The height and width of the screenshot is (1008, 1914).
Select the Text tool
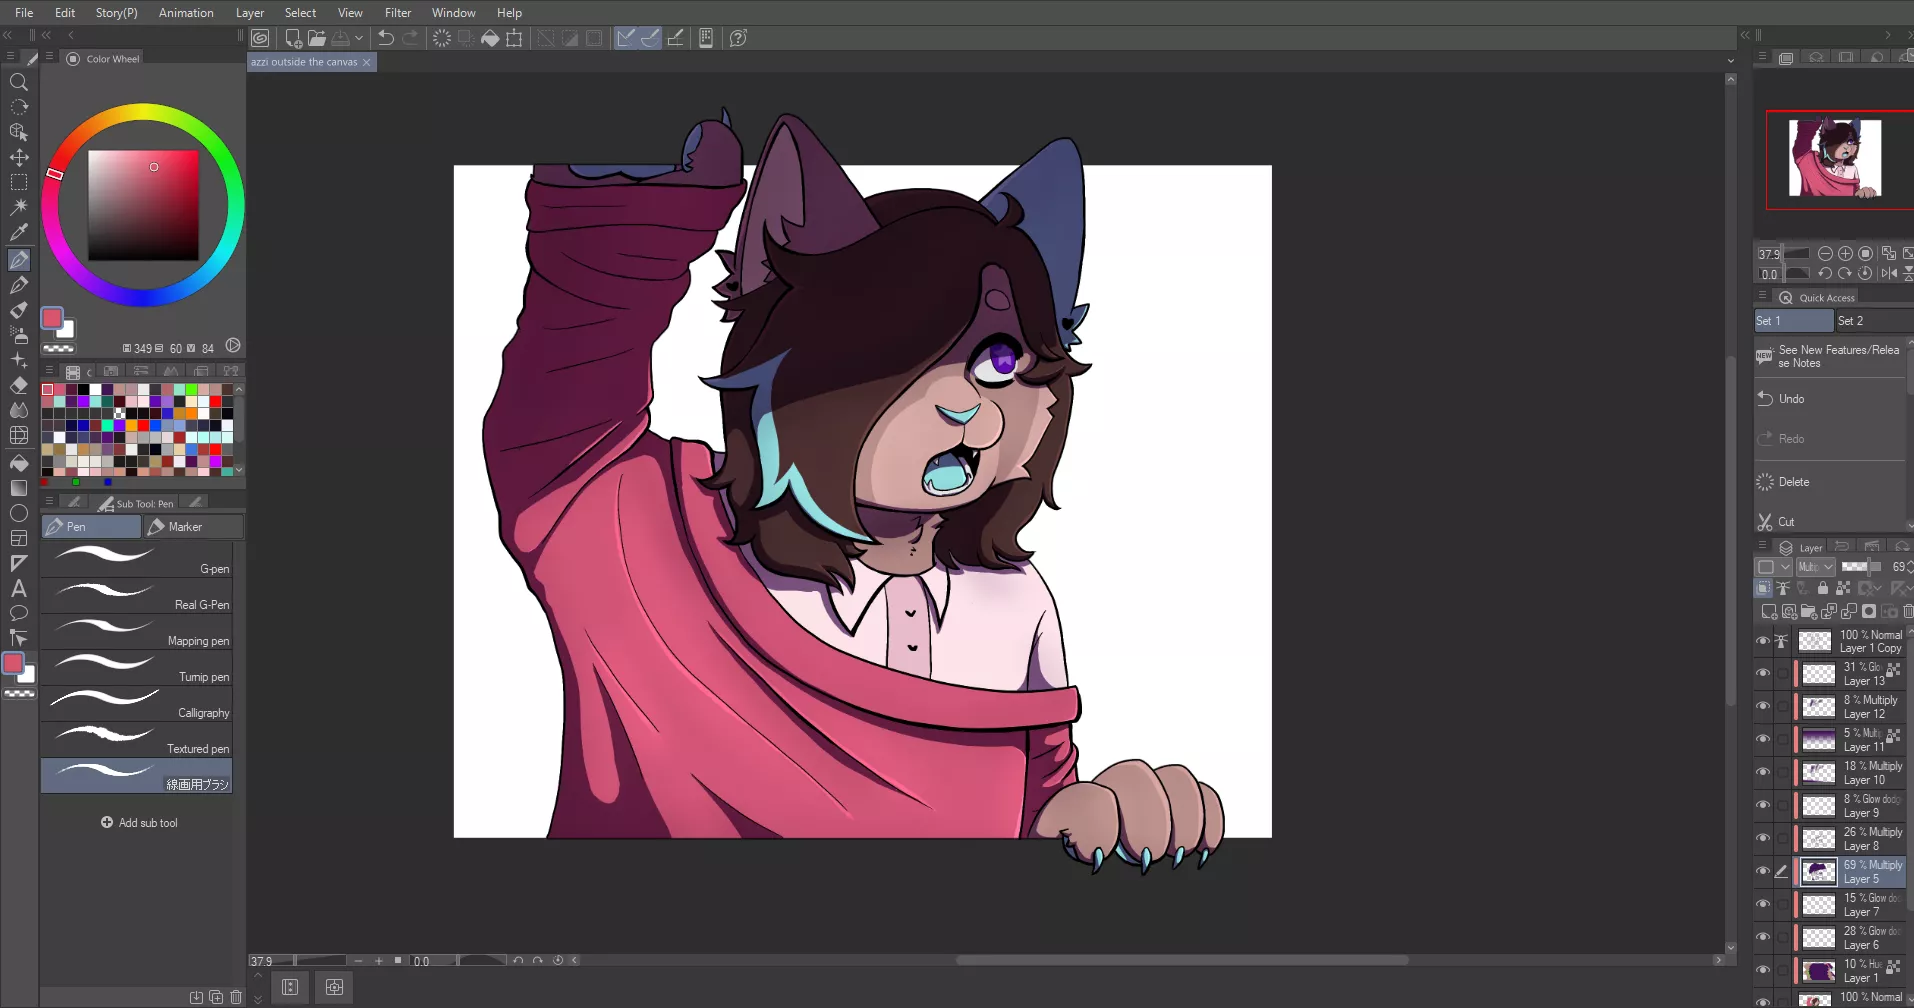[x=19, y=588]
